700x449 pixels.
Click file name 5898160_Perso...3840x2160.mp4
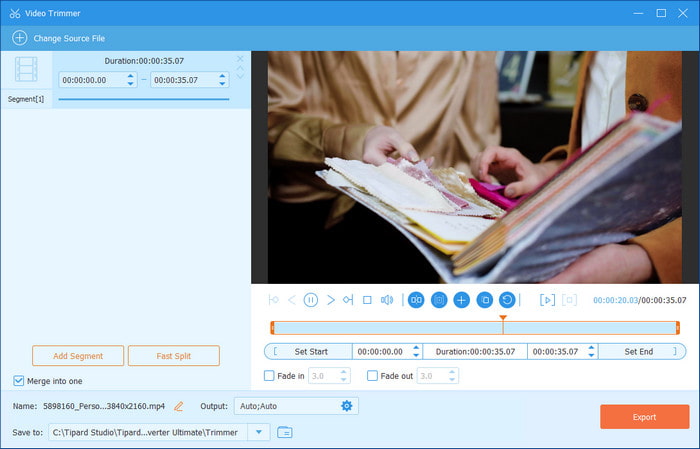104,406
